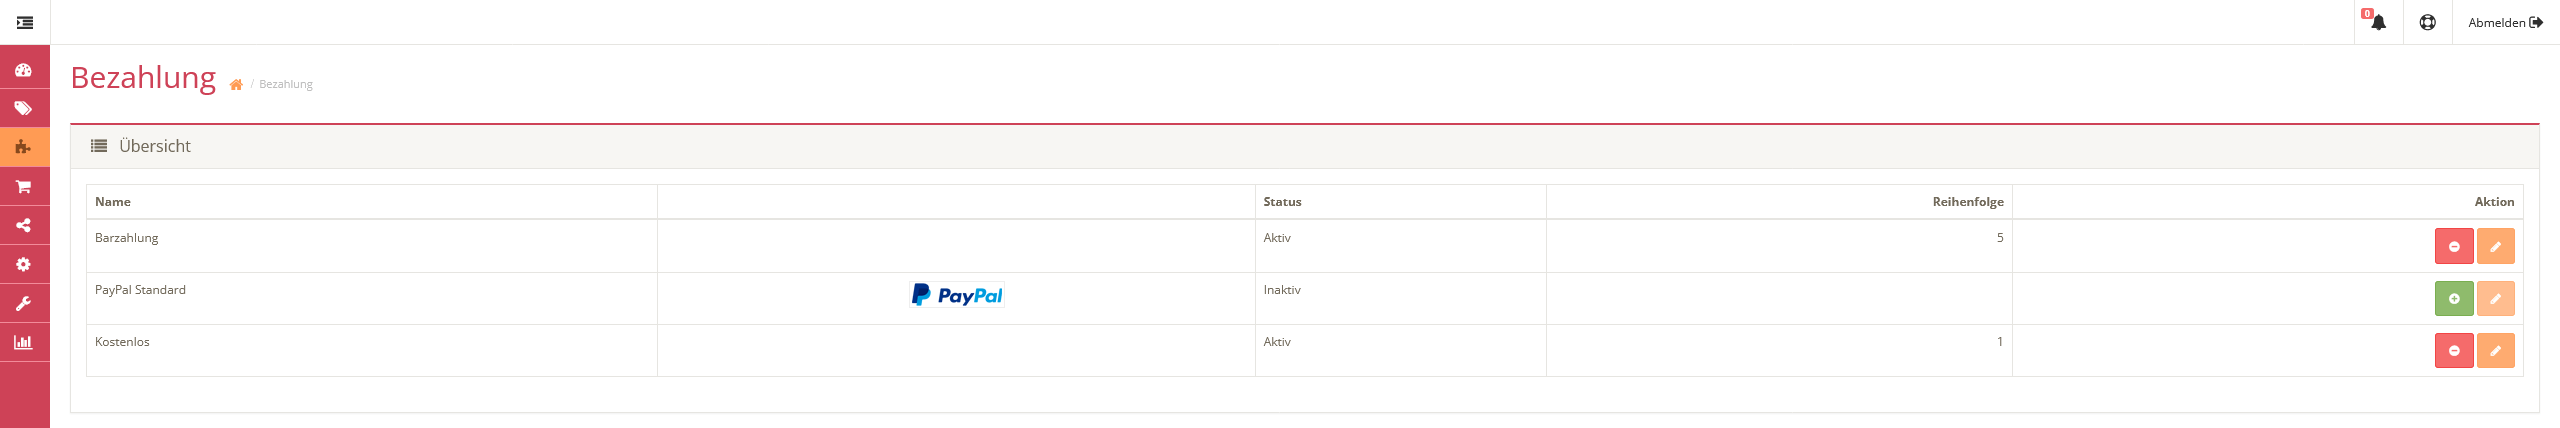Click the PayPal logo image
Viewport: 2560px width, 428px height.
pos(957,295)
